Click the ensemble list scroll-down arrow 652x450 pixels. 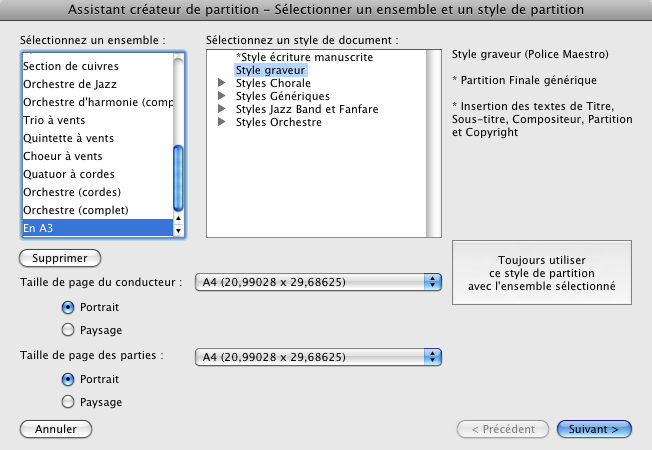click(179, 232)
